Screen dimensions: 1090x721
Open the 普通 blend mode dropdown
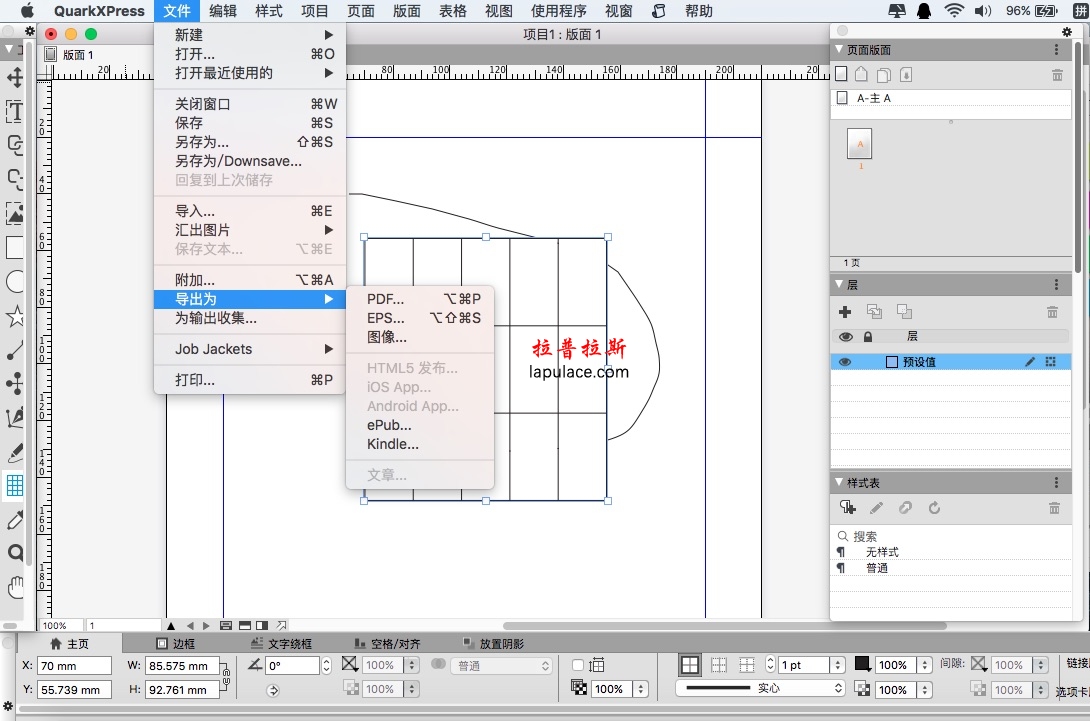(502, 666)
